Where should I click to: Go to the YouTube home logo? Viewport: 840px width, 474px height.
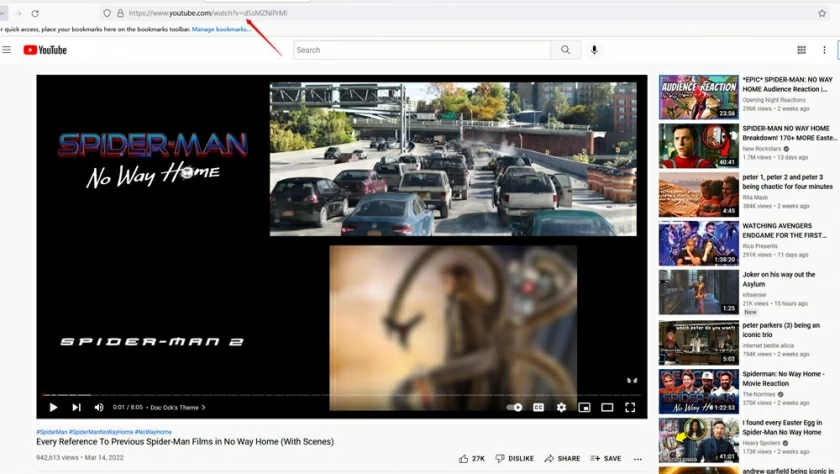45,50
